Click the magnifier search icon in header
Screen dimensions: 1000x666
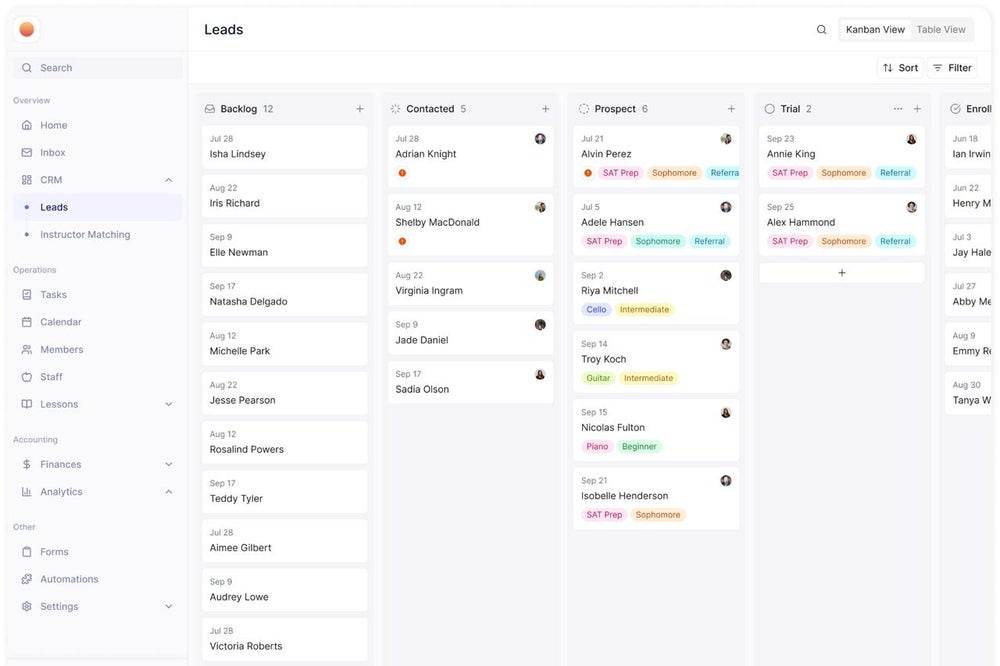pos(821,30)
